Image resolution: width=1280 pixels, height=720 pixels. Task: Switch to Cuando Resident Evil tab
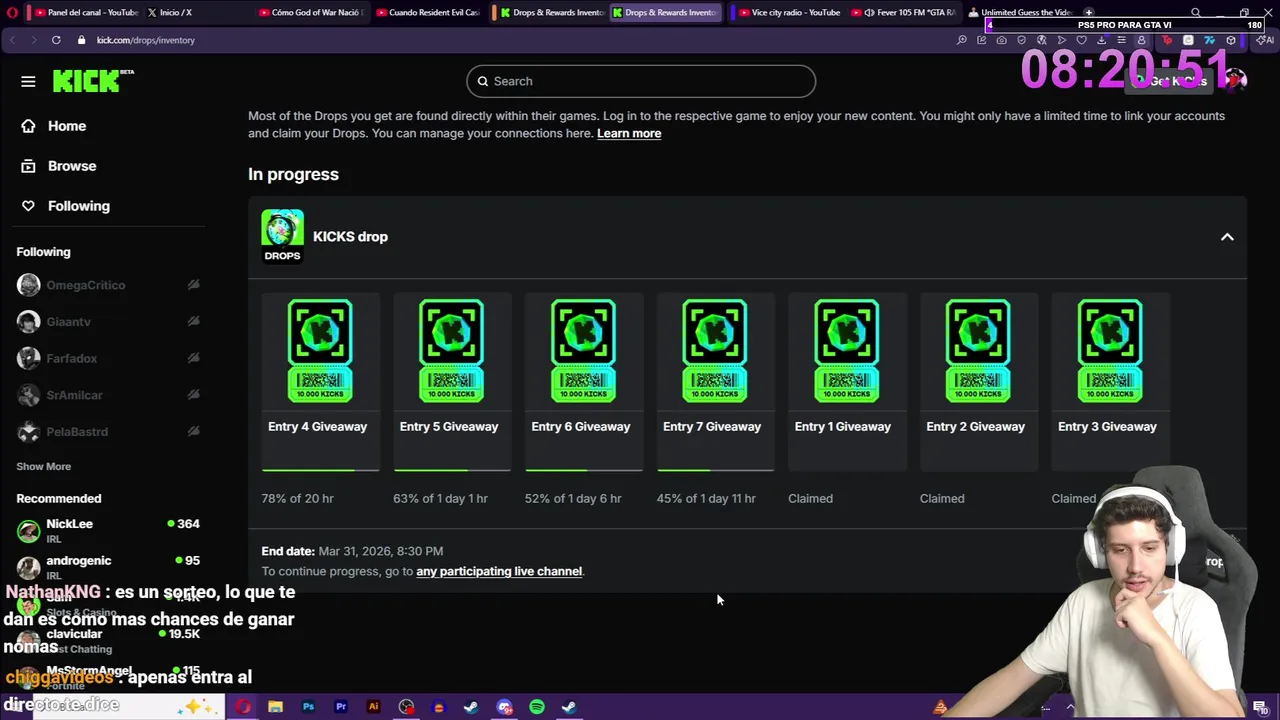tap(427, 12)
